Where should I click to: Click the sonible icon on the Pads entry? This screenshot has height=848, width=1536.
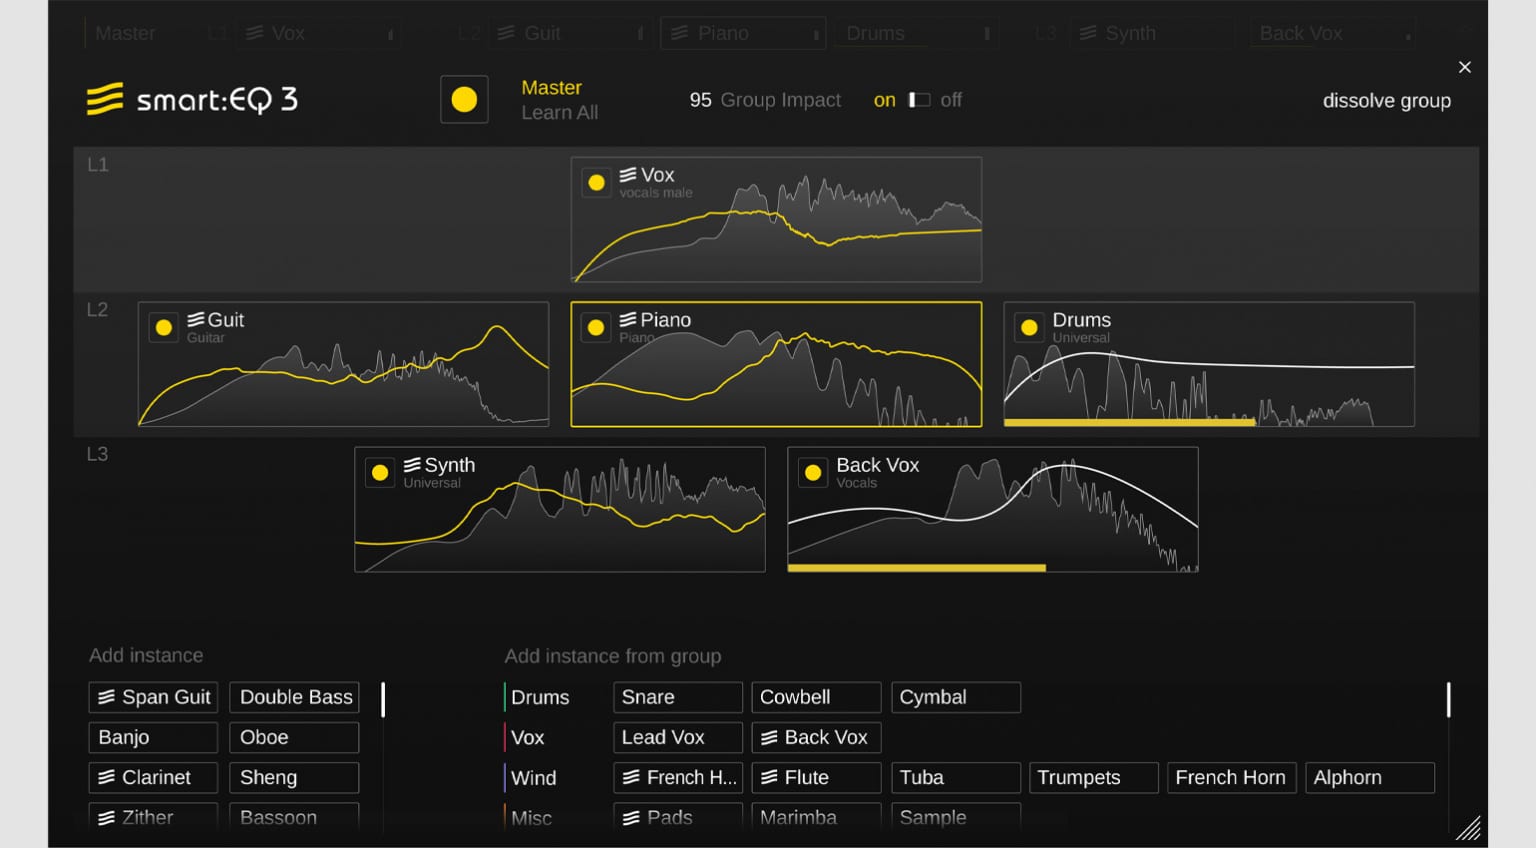pos(630,817)
